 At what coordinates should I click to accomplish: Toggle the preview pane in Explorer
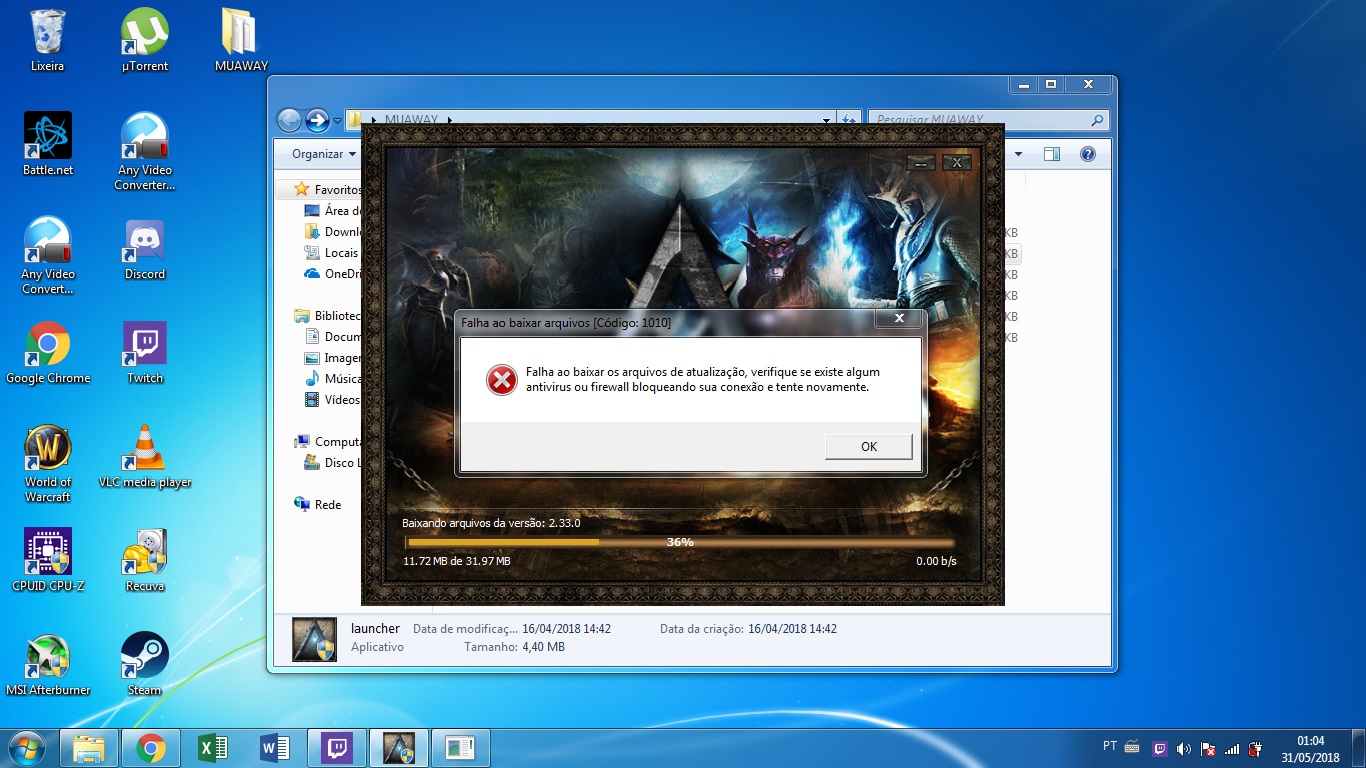pos(1051,154)
